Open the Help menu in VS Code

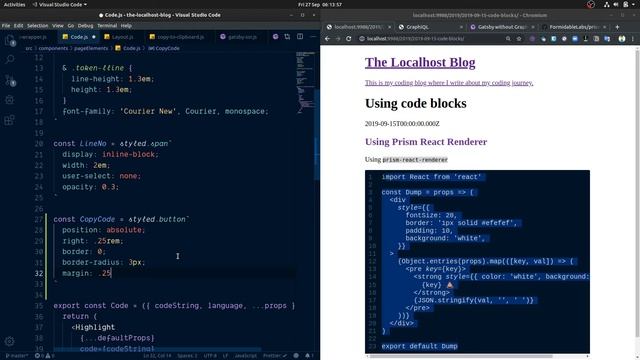point(126,26)
